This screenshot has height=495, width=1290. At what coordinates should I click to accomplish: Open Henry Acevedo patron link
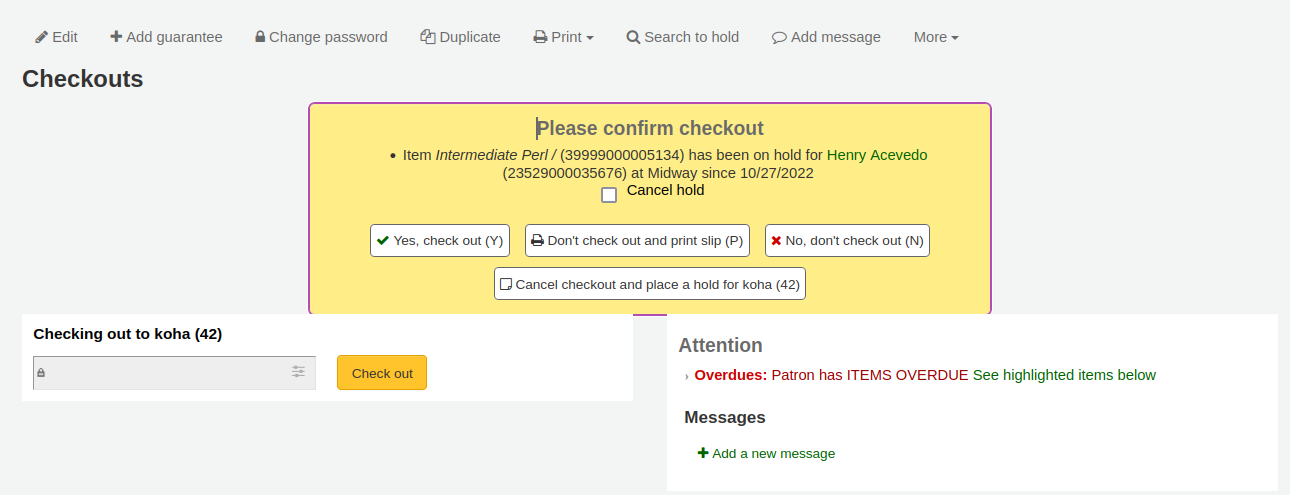point(877,155)
